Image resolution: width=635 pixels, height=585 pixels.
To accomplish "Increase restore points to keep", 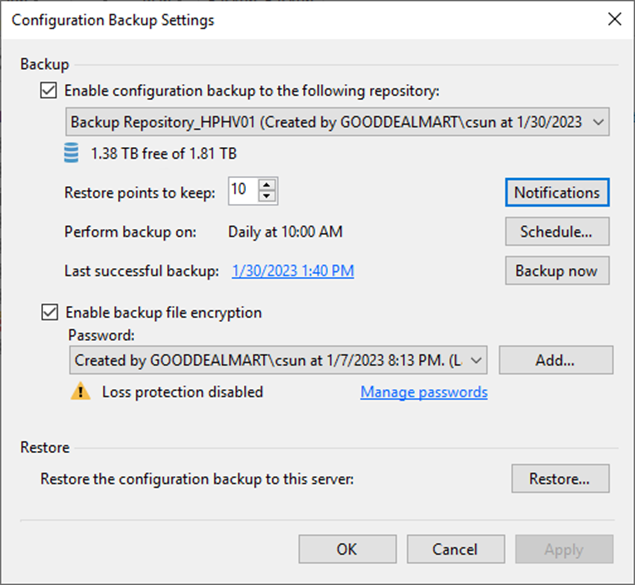I will (267, 186).
